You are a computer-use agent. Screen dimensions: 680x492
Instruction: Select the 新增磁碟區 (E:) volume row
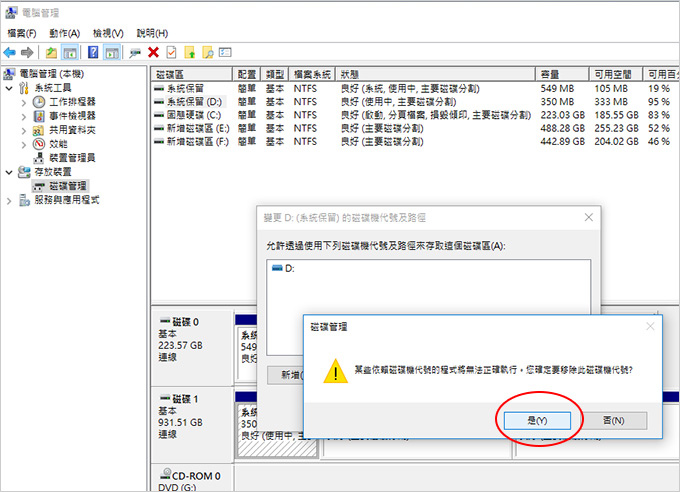pos(415,128)
